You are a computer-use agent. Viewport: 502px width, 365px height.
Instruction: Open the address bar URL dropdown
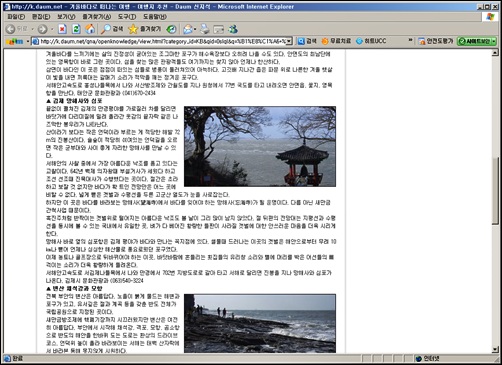(289, 41)
